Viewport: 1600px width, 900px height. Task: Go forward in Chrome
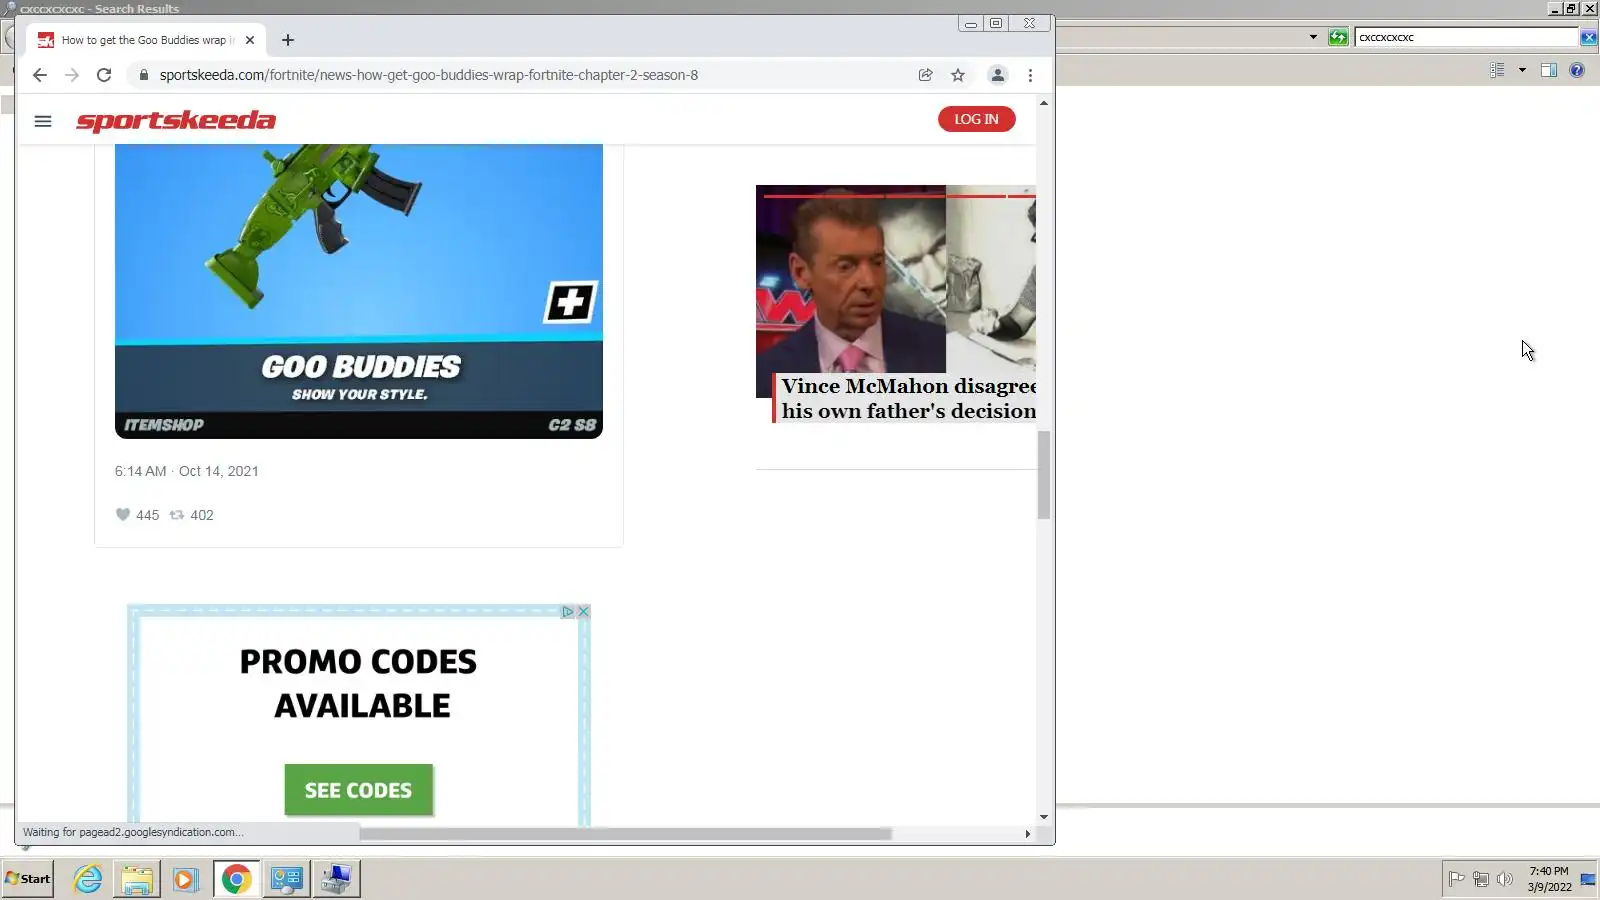coord(72,75)
